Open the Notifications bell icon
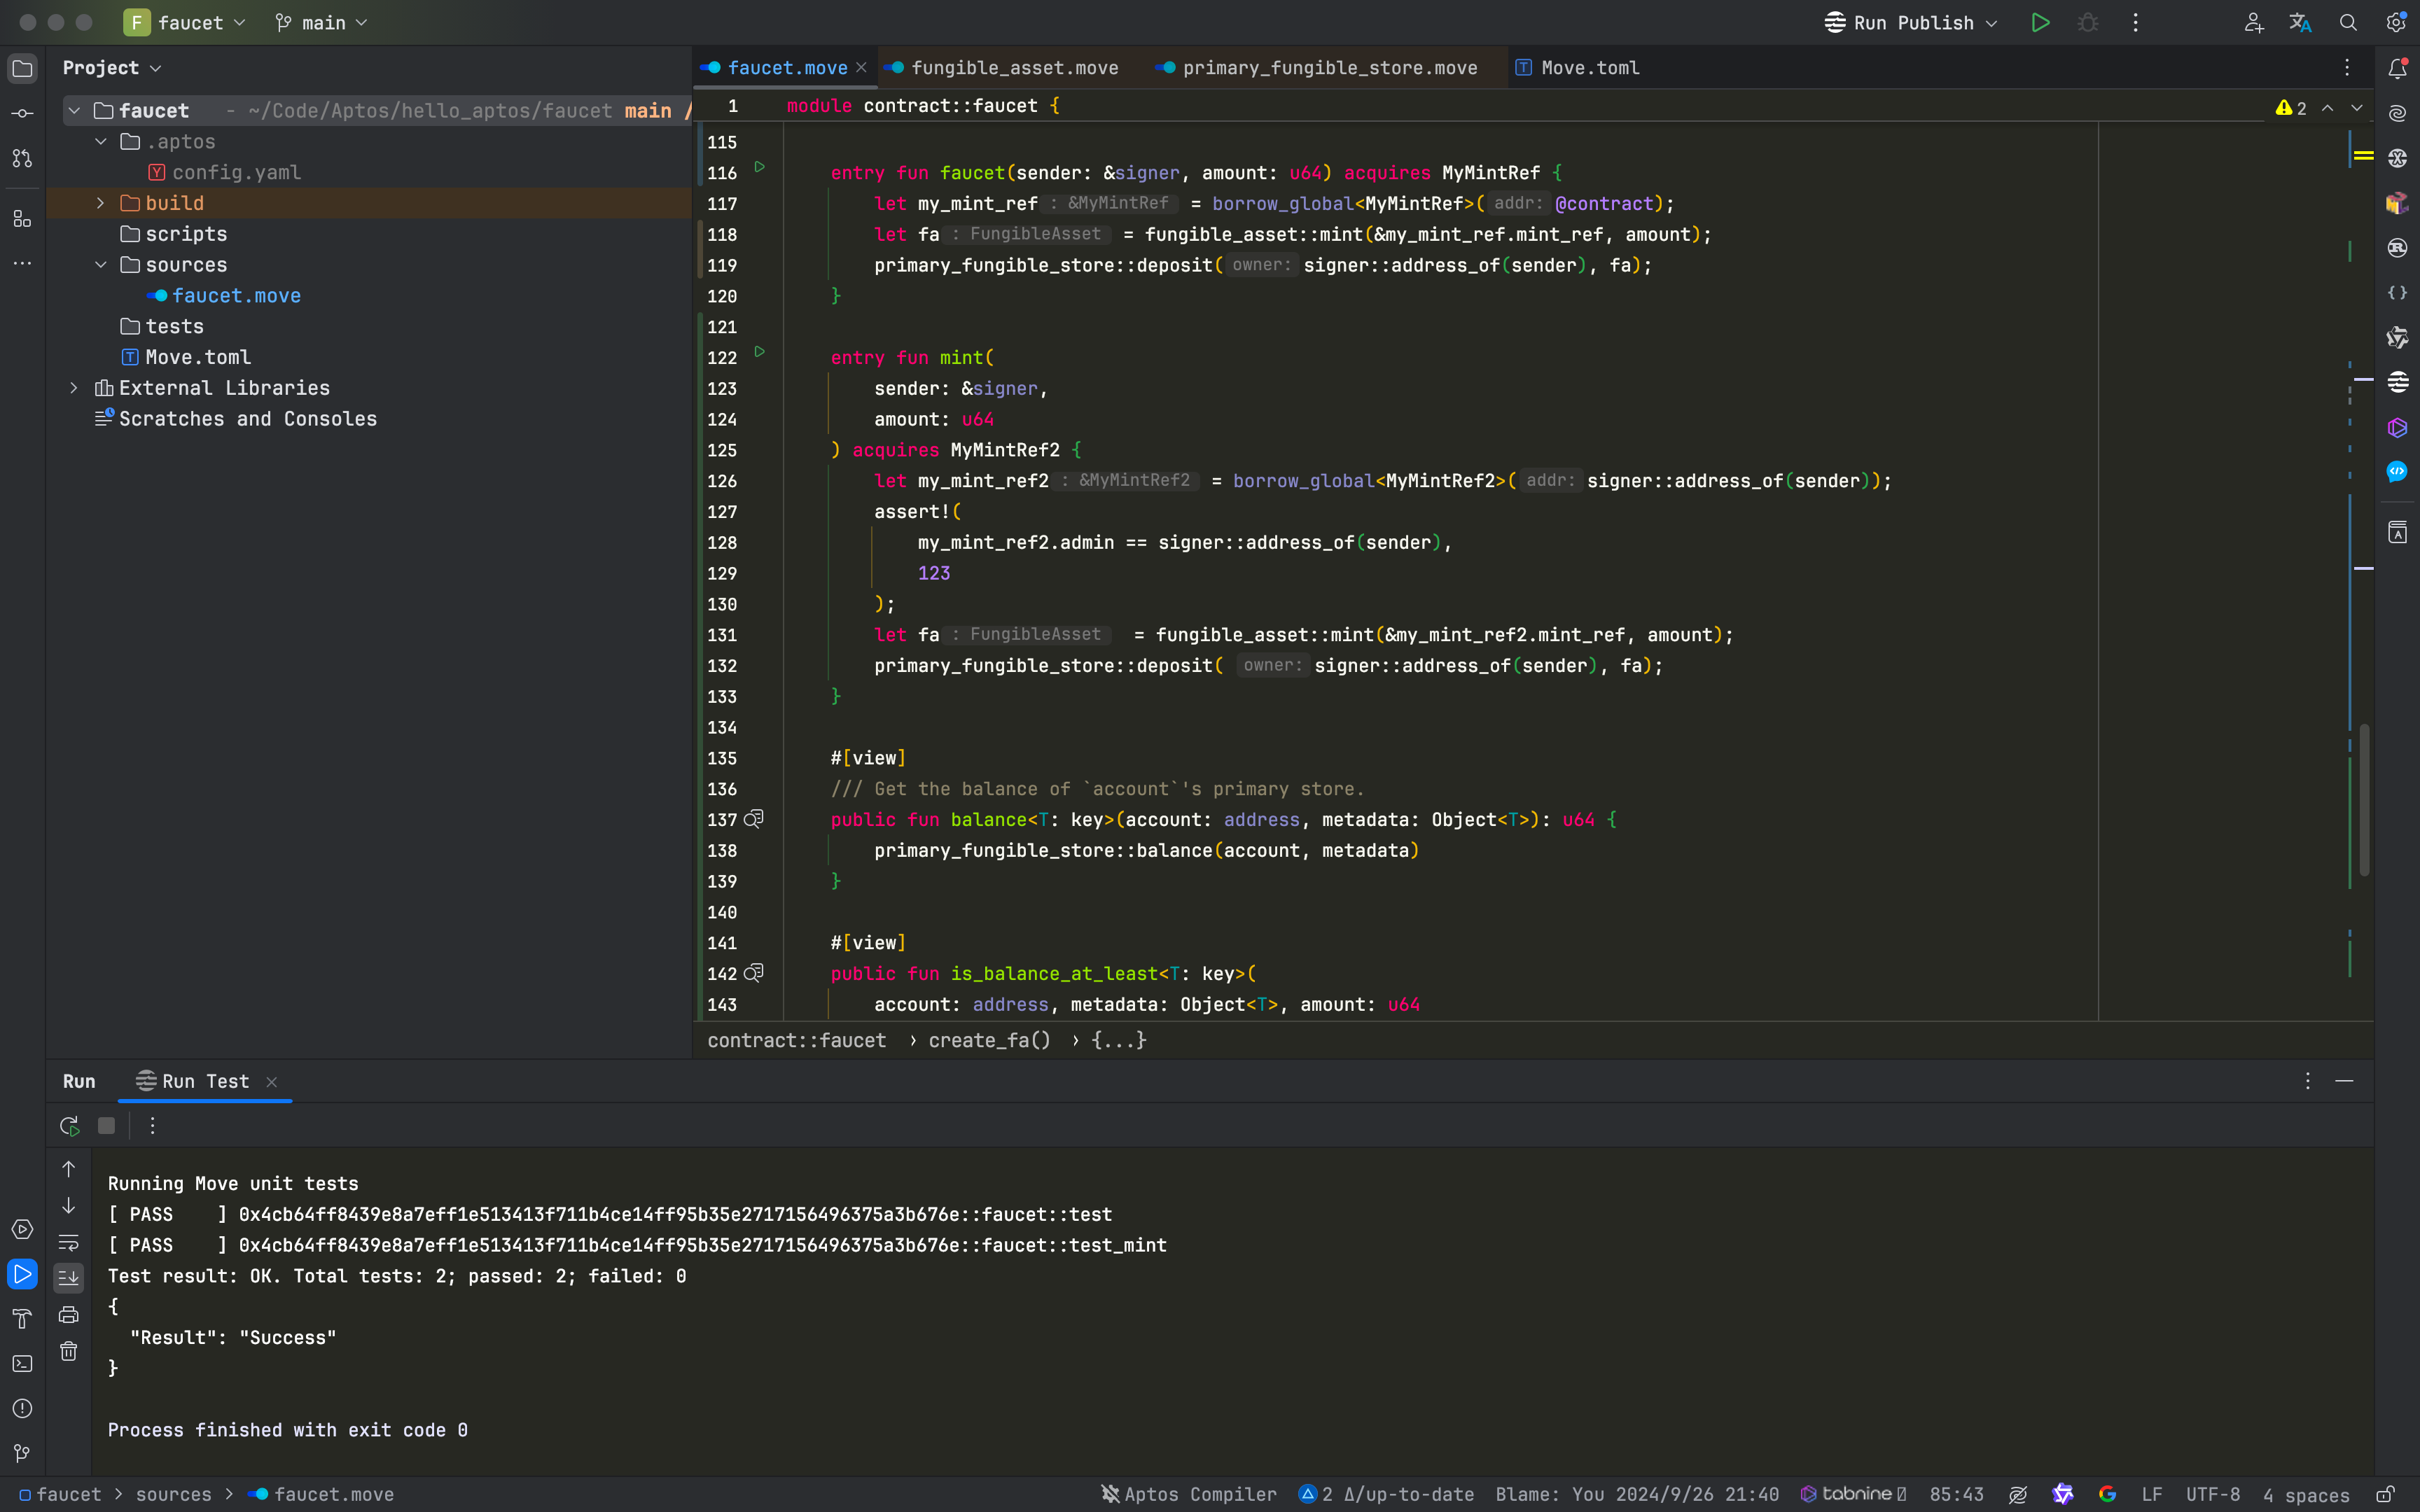 2397,68
